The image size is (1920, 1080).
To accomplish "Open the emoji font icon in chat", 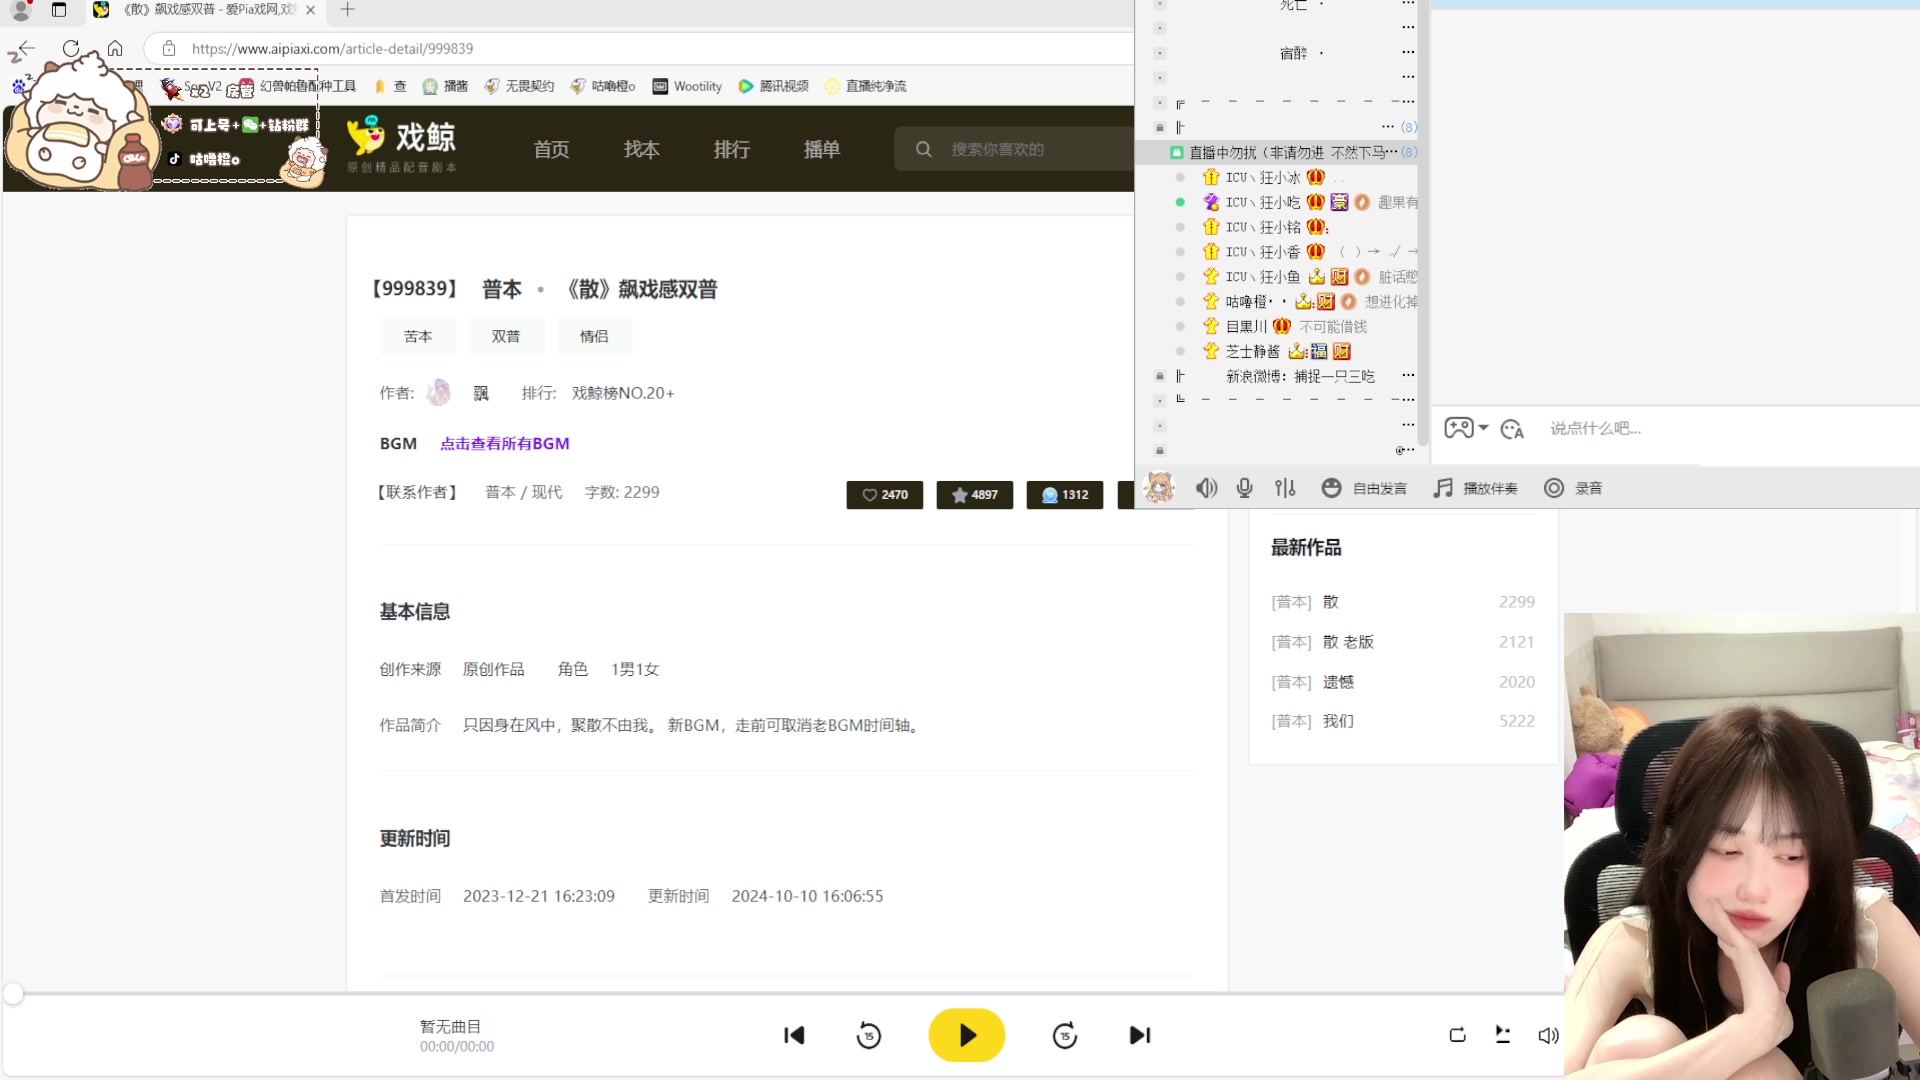I will (x=1512, y=429).
